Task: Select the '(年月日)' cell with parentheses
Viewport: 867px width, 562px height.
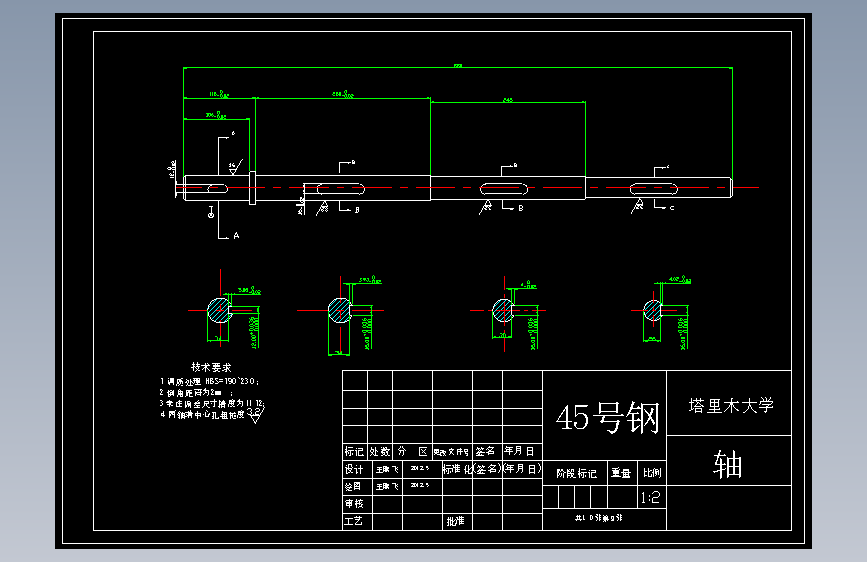Action: pyautogui.click(x=522, y=469)
